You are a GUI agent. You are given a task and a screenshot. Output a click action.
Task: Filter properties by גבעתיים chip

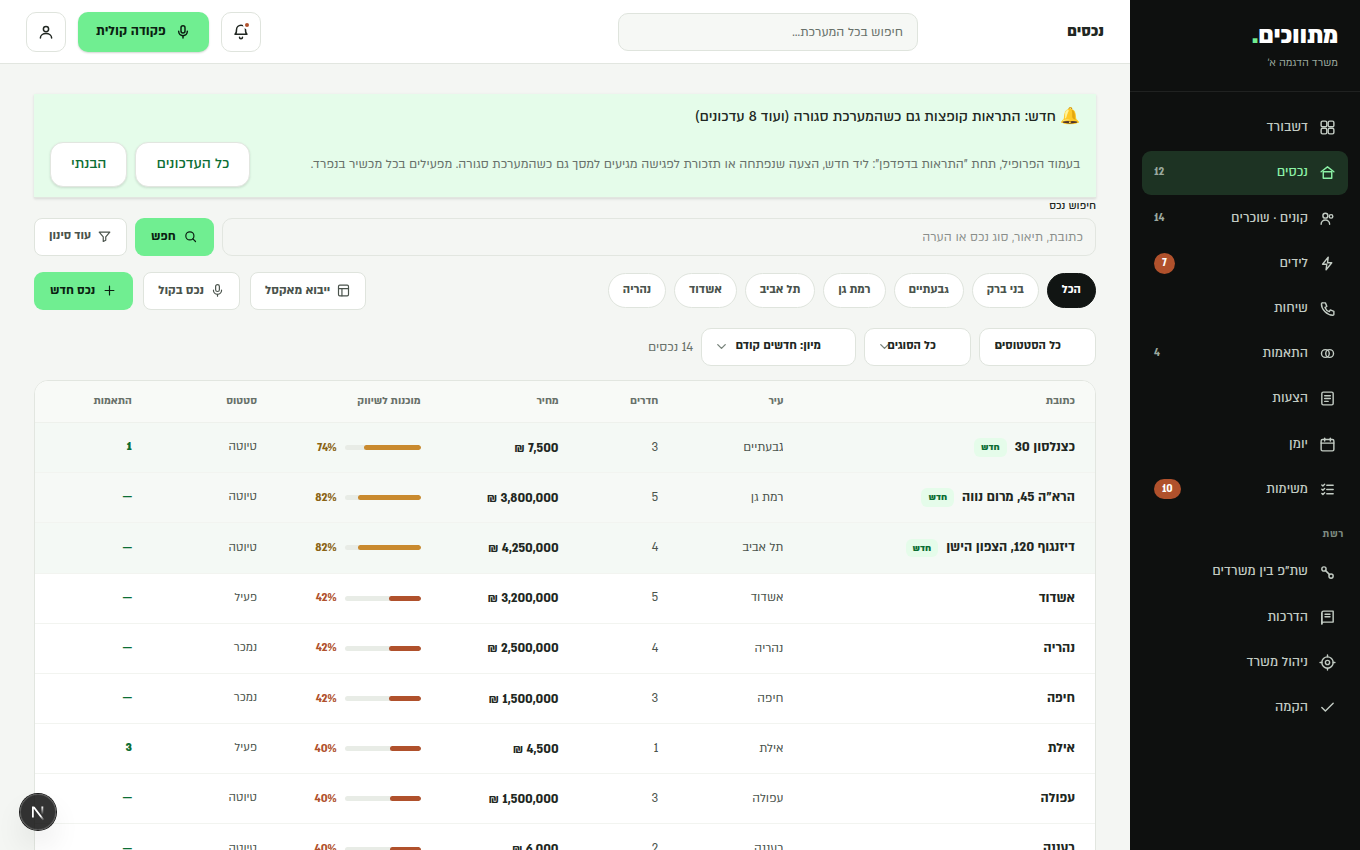click(x=929, y=290)
